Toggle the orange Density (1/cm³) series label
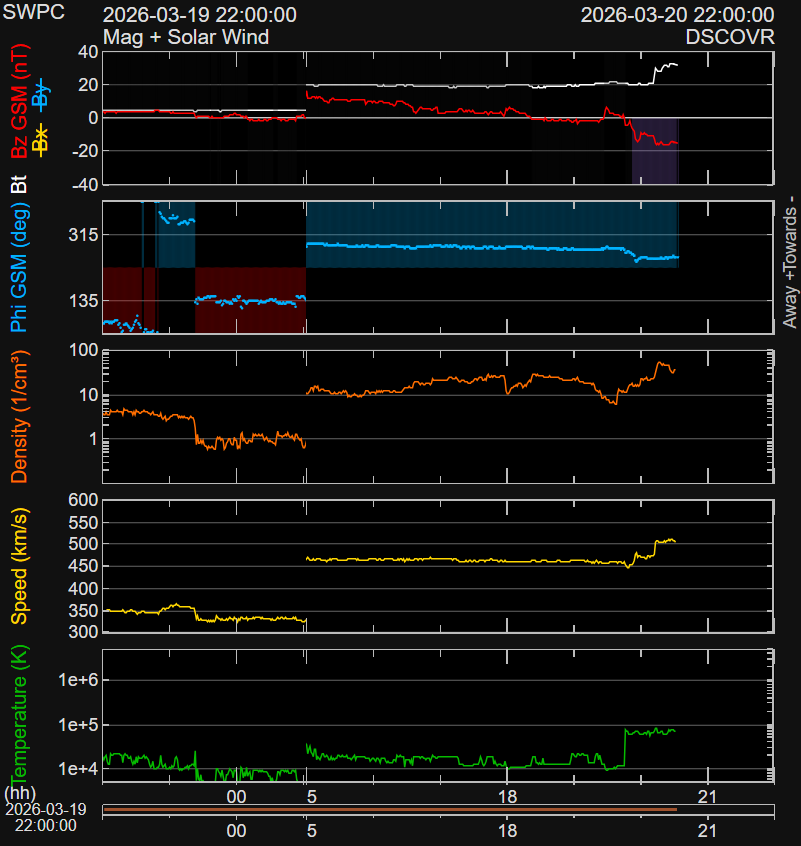The image size is (801, 846). (x=19, y=416)
